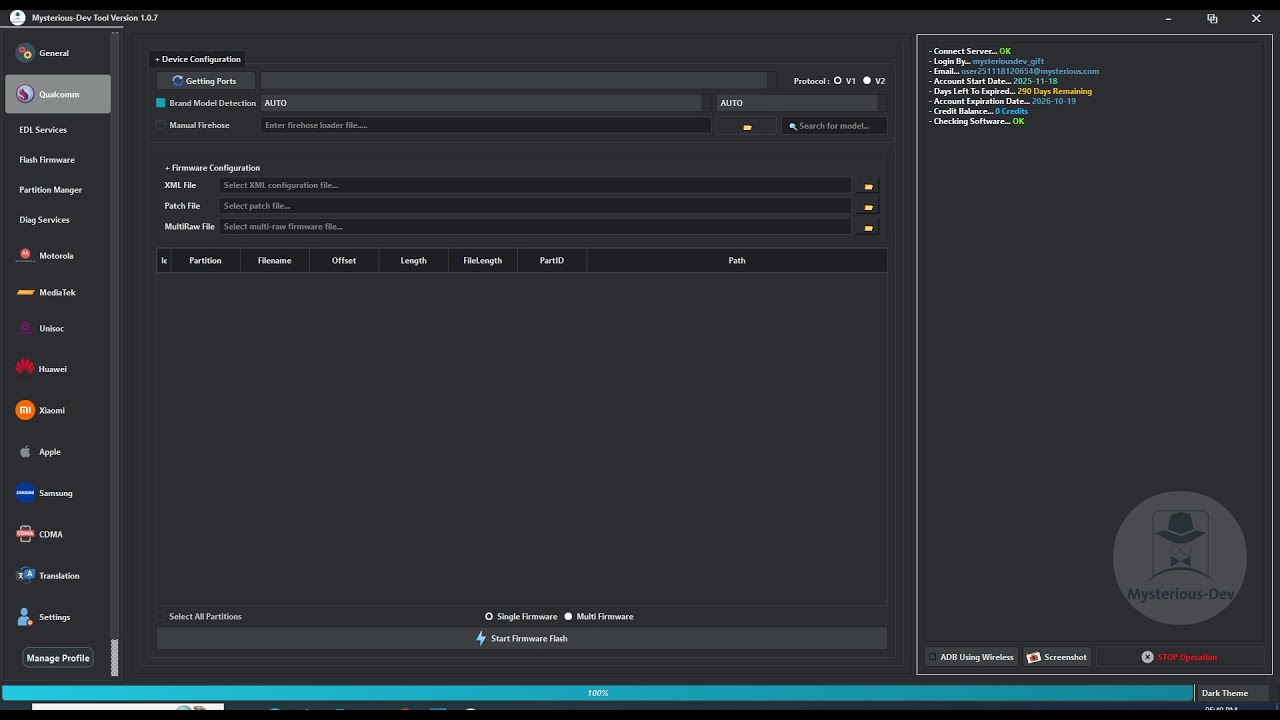The width and height of the screenshot is (1280, 720).
Task: Open Flash Firmware submenu
Action: pos(47,160)
